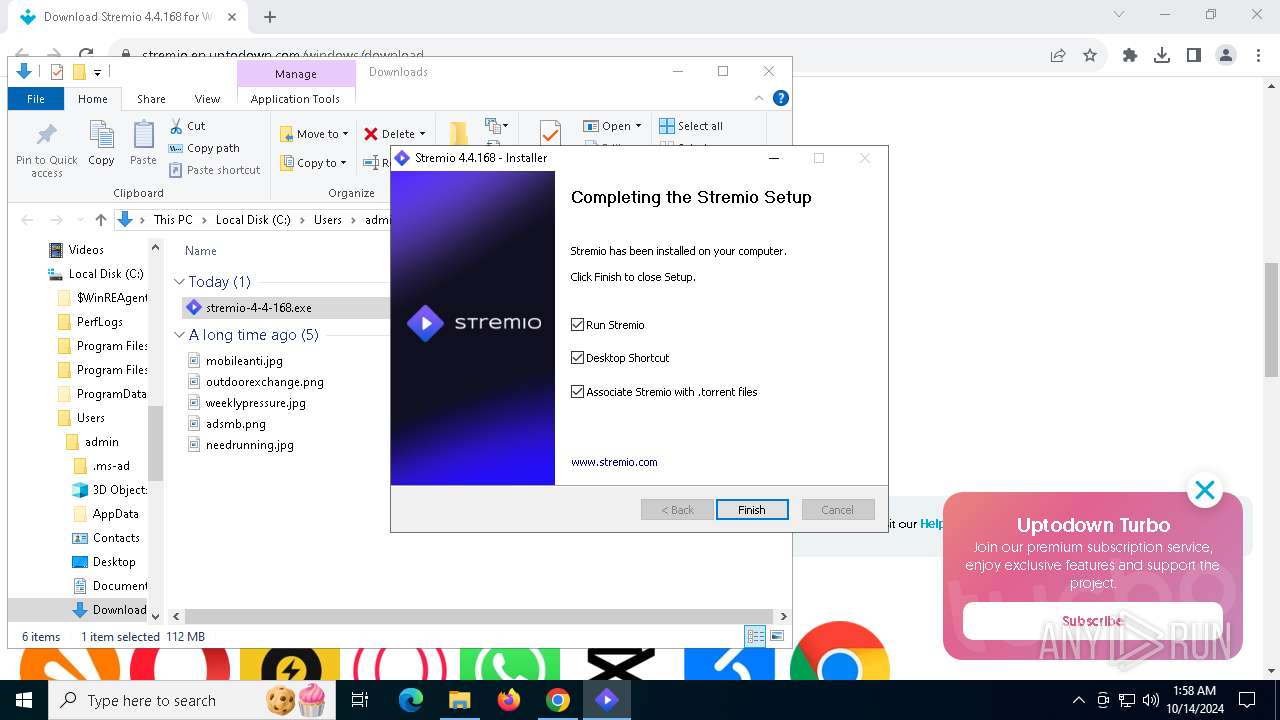The width and height of the screenshot is (1280, 720).
Task: Uncheck the Desktop Shortcut checkbox
Action: 577,358
